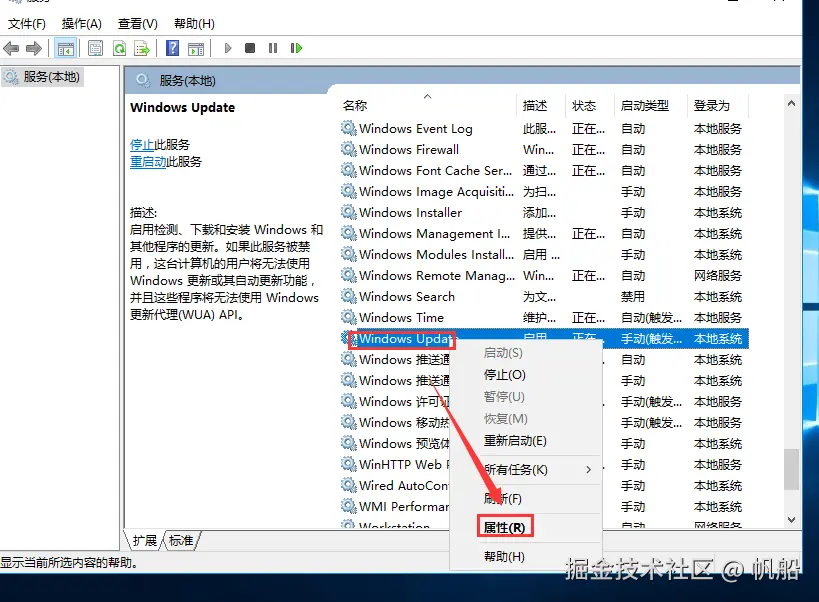
Task: Open the 帮助(H) menu in menu bar
Action: (x=194, y=23)
